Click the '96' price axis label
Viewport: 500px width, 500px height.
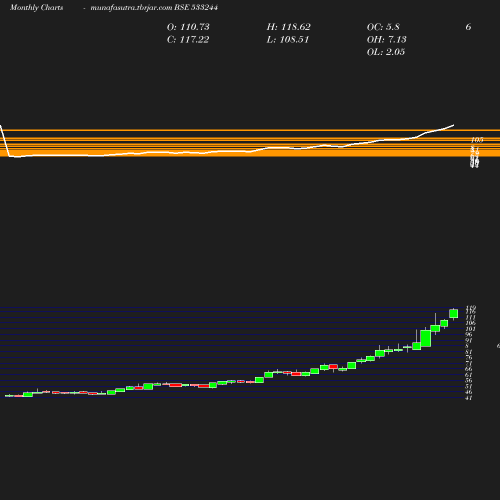pyautogui.click(x=469, y=335)
